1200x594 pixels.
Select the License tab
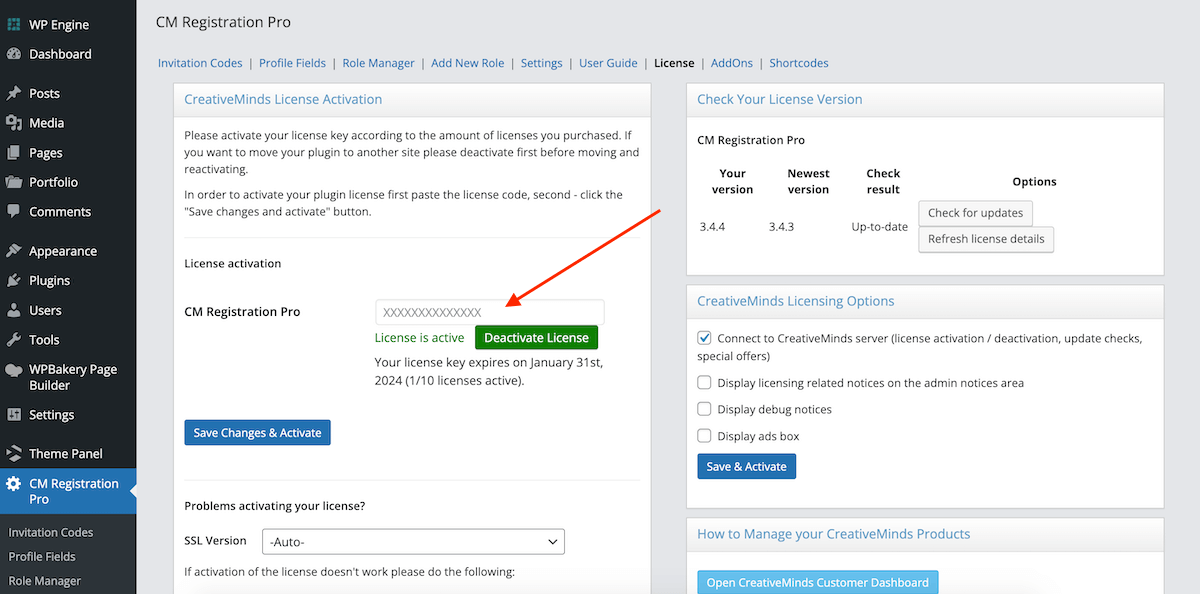coord(674,63)
